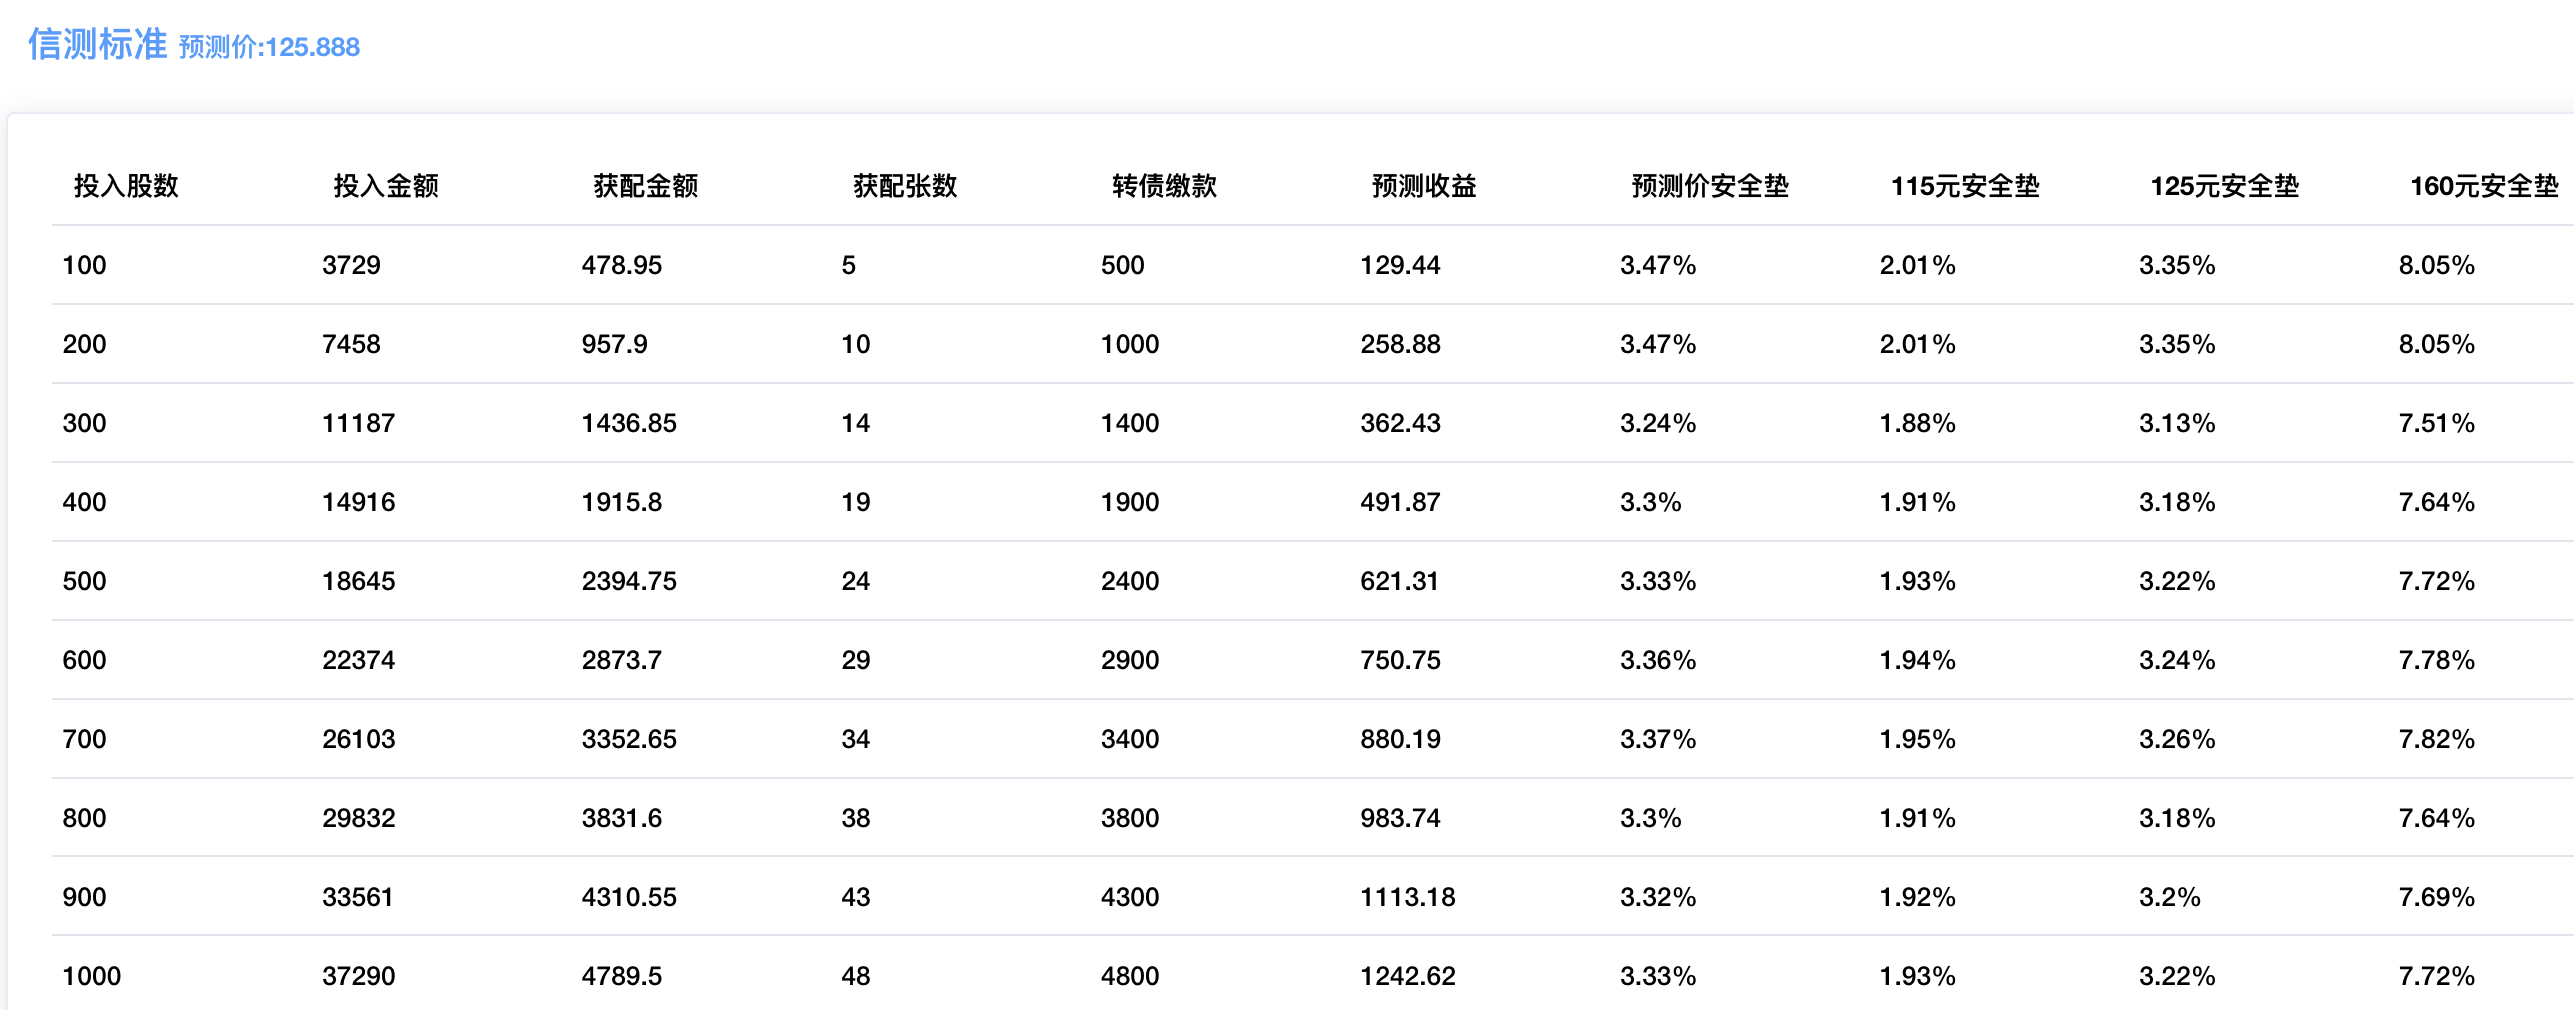Click the 投入股数 column header
Screen dimensions: 2574x1010
click(x=126, y=186)
